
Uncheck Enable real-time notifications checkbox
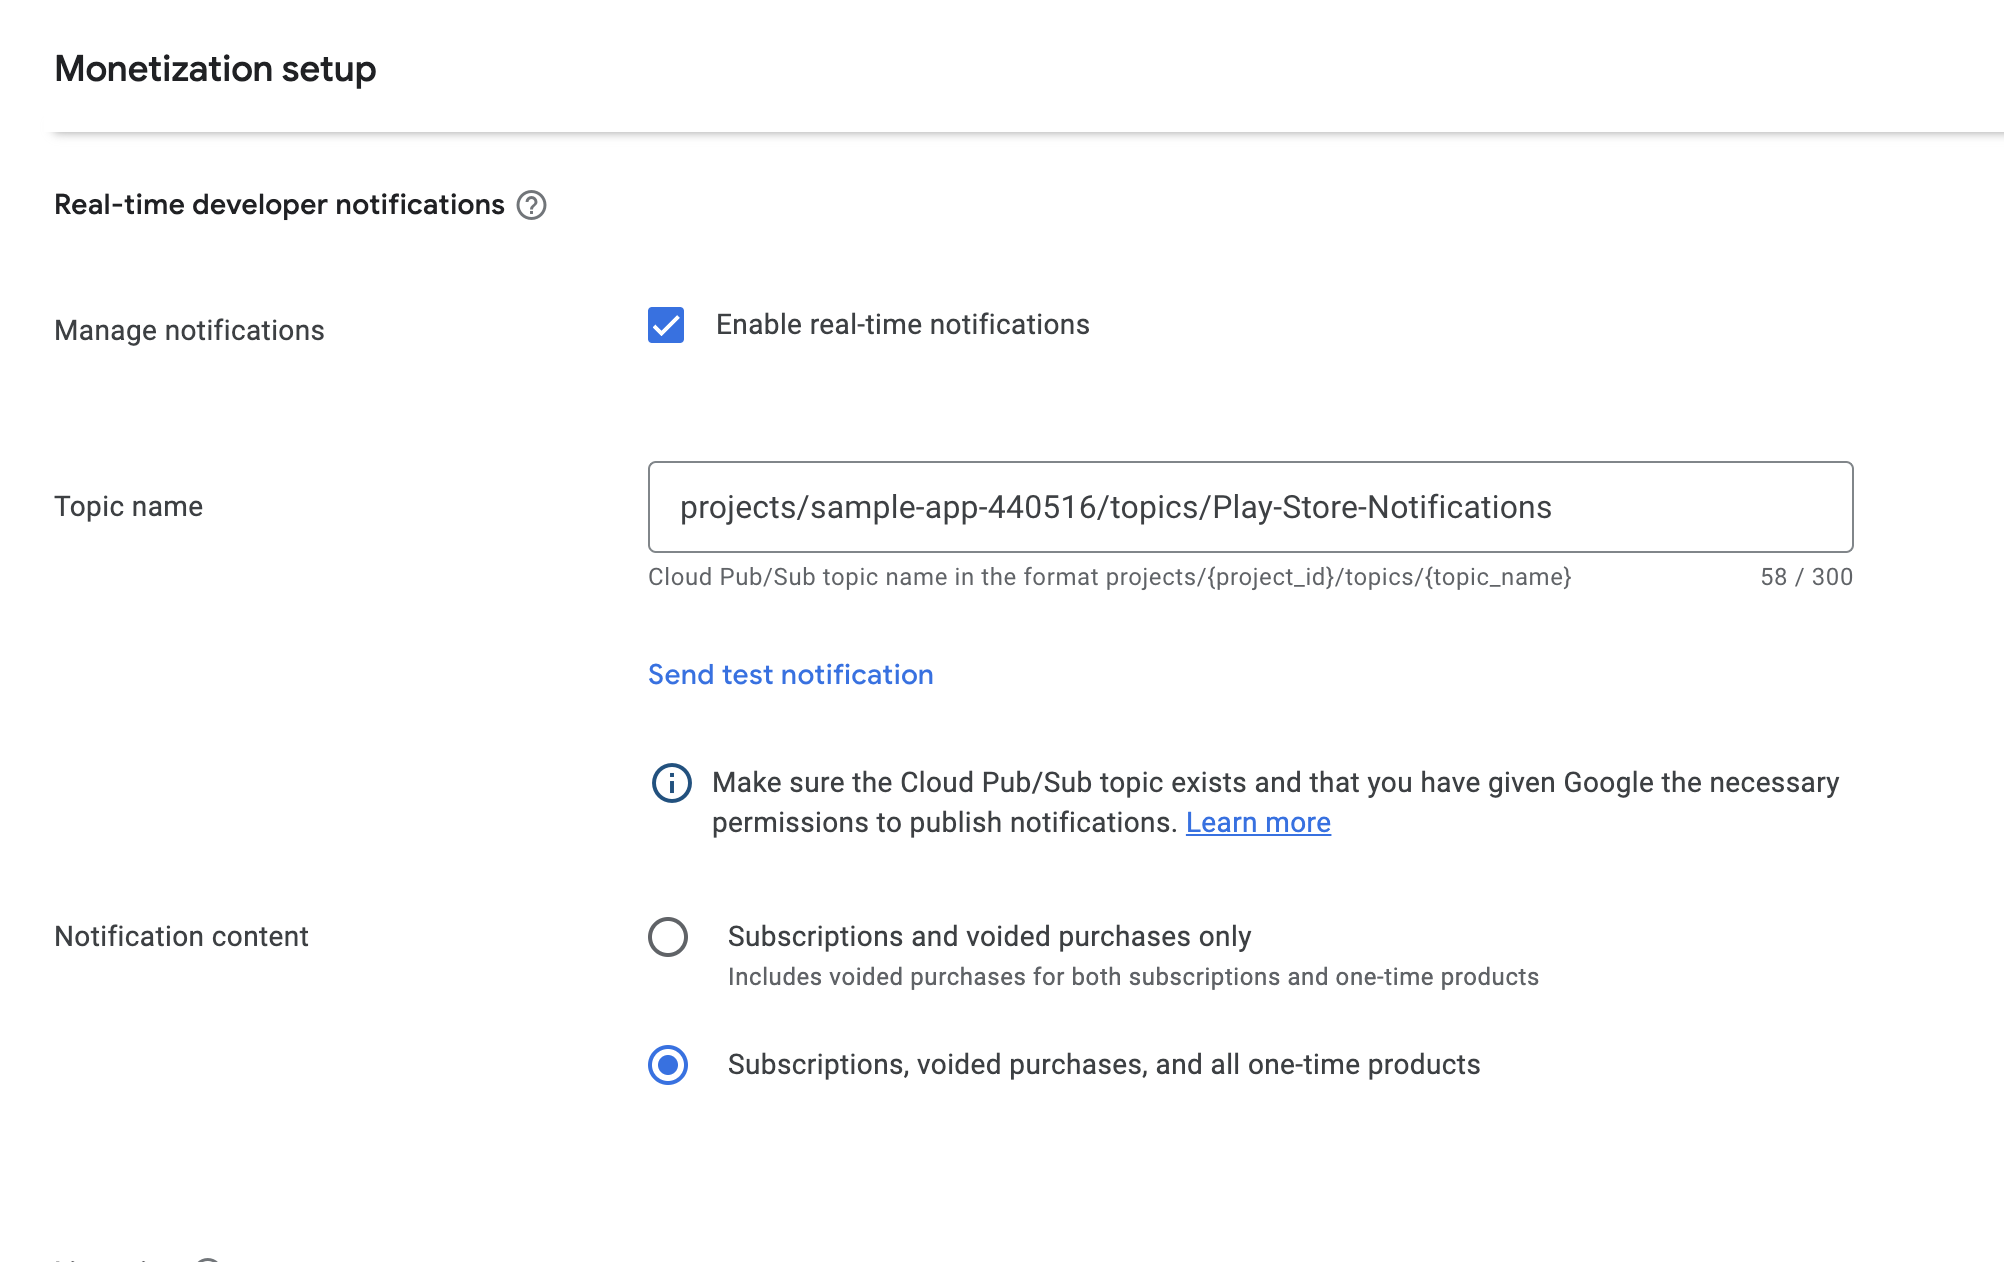[x=666, y=325]
